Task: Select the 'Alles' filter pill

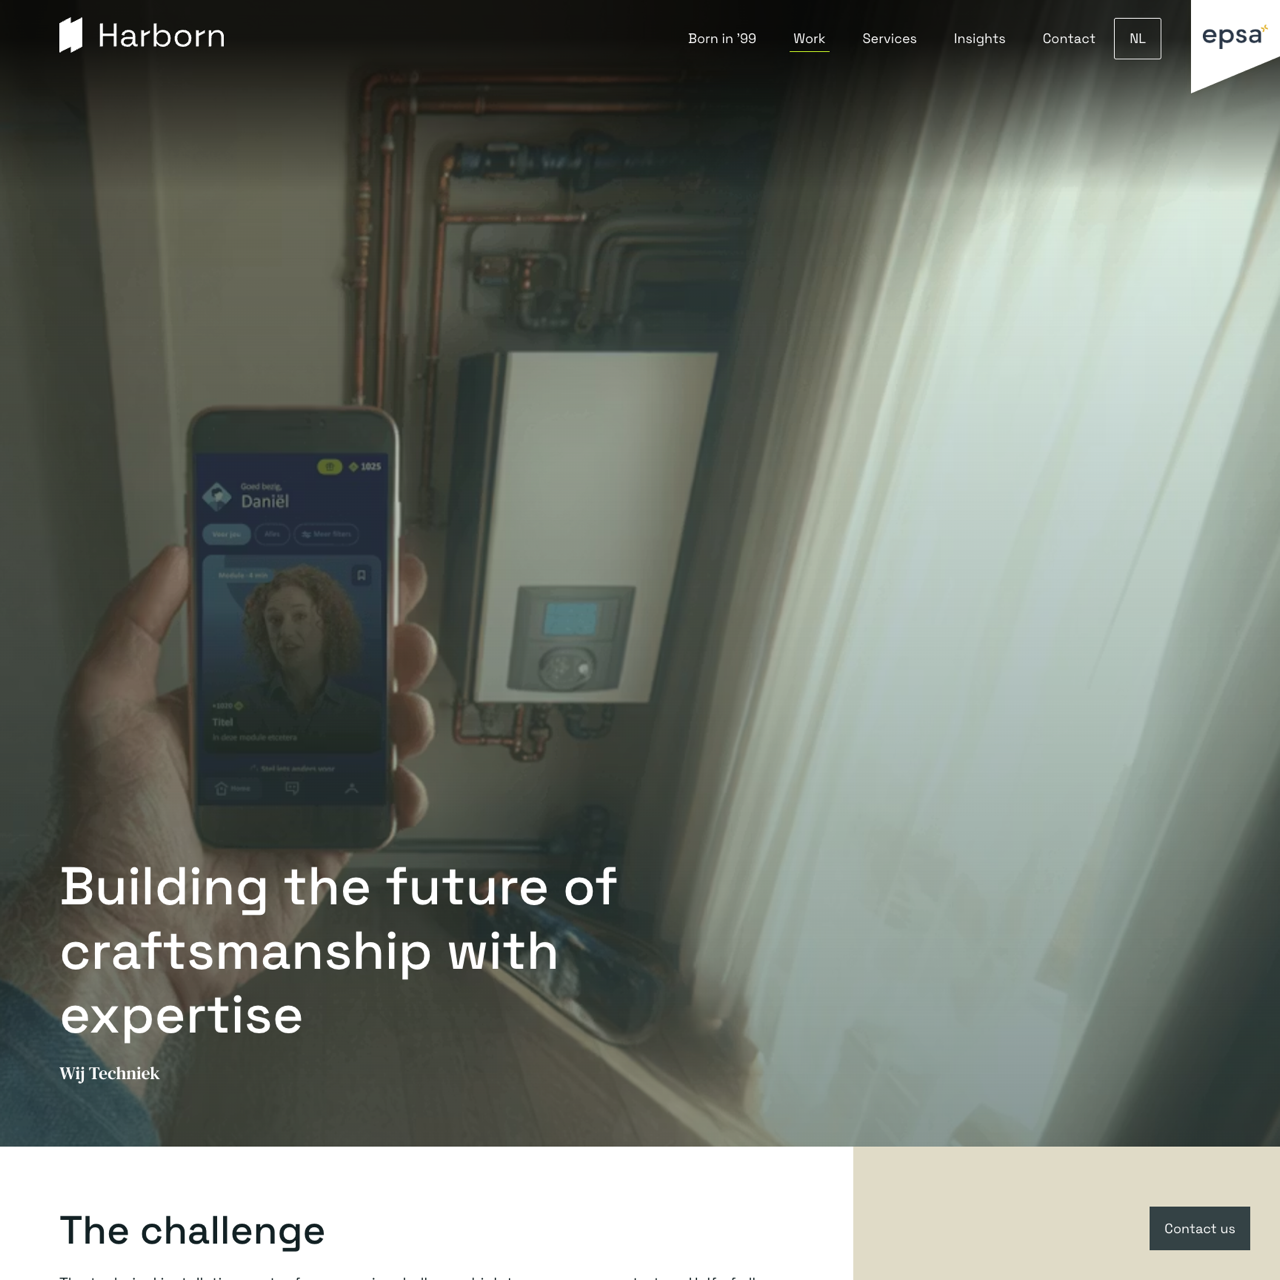Action: click(x=272, y=534)
